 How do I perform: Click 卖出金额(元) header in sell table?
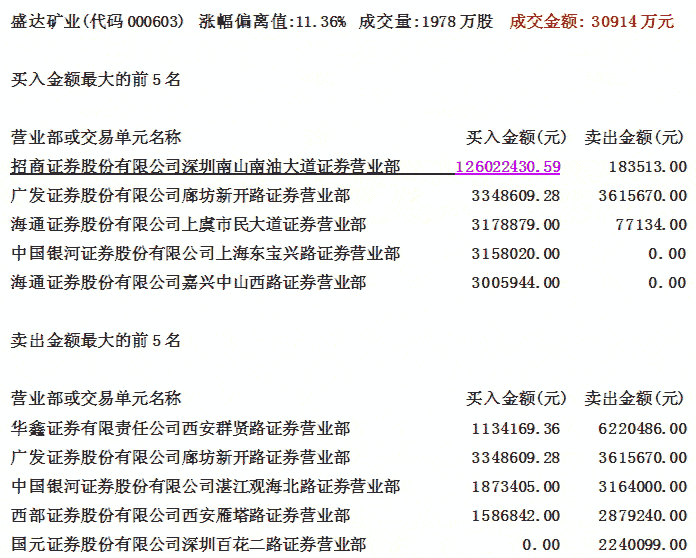634,398
